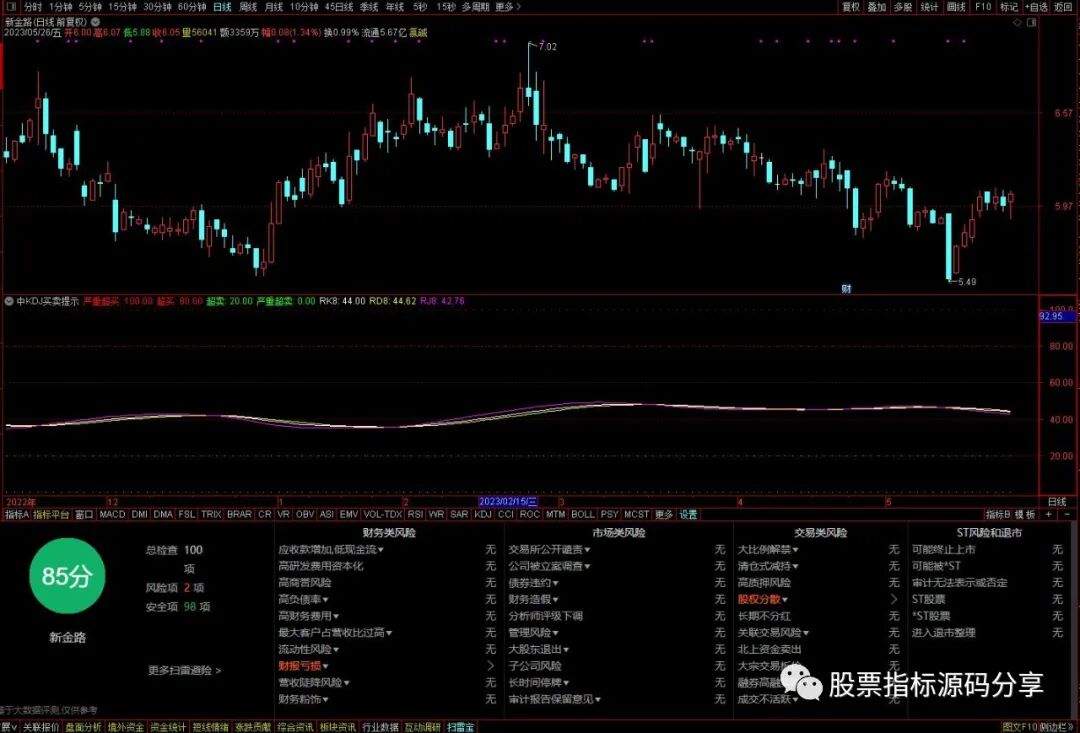Open 更多 indicators on the indicator bar
Viewport: 1080px width, 733px height.
coord(664,515)
